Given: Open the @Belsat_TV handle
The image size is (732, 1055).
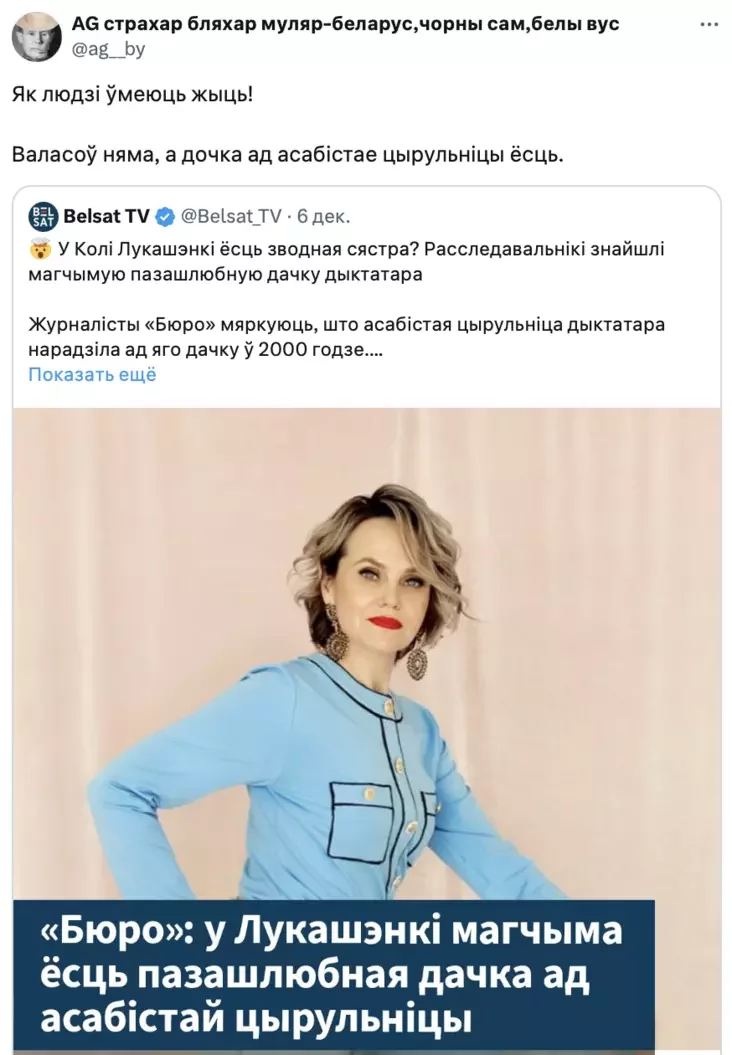Looking at the screenshot, I should point(231,217).
